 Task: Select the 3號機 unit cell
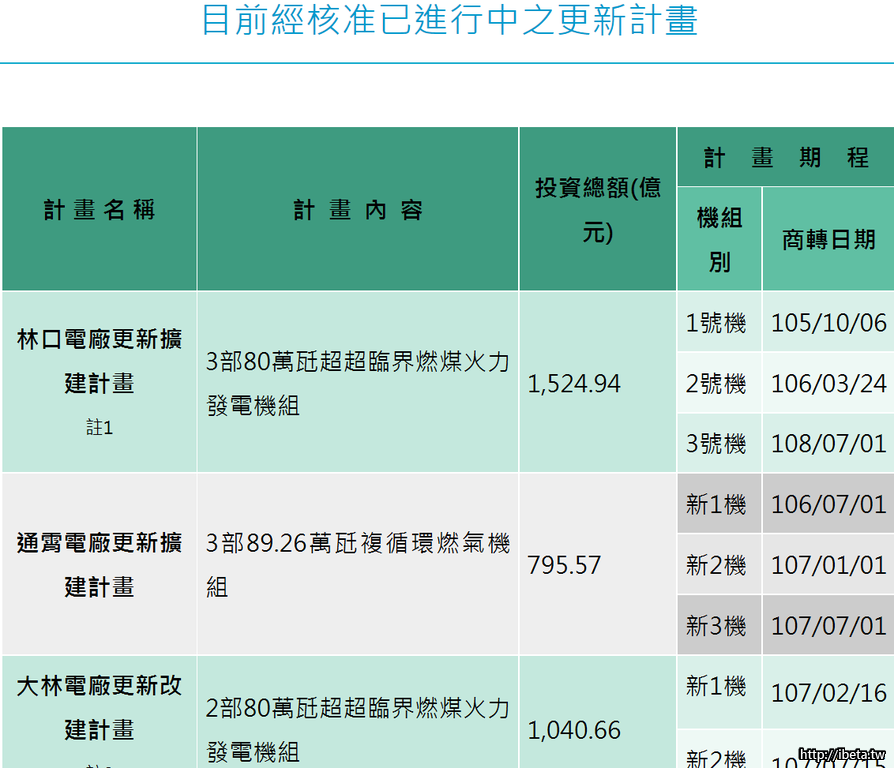pos(716,443)
